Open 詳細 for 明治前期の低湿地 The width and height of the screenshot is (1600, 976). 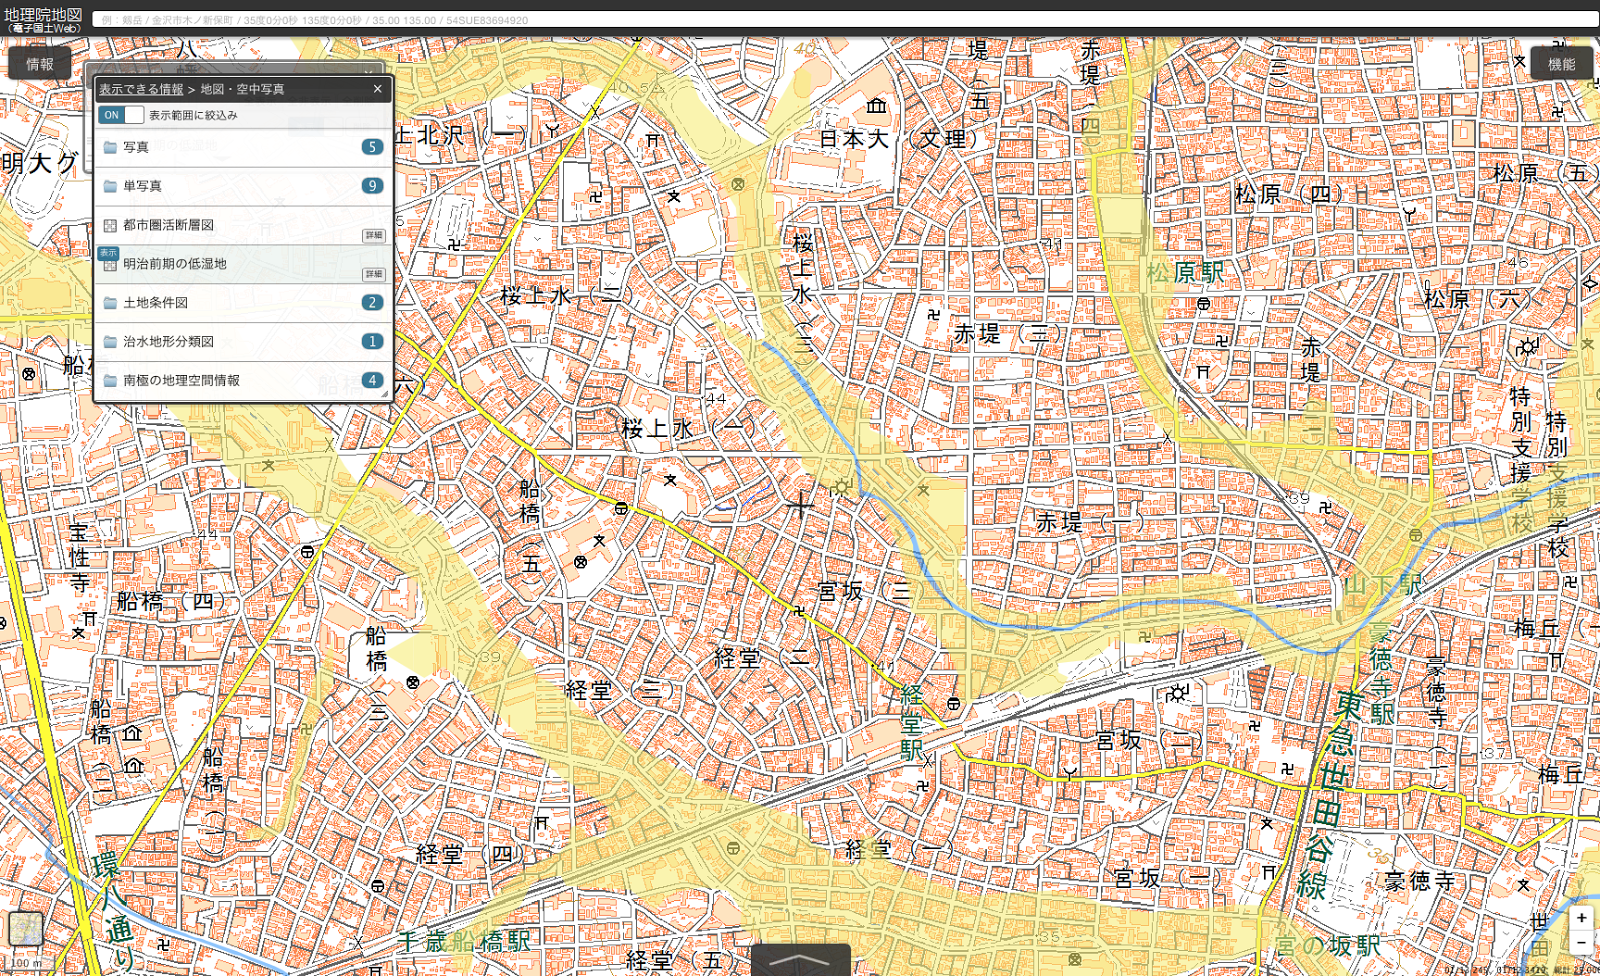coord(373,274)
